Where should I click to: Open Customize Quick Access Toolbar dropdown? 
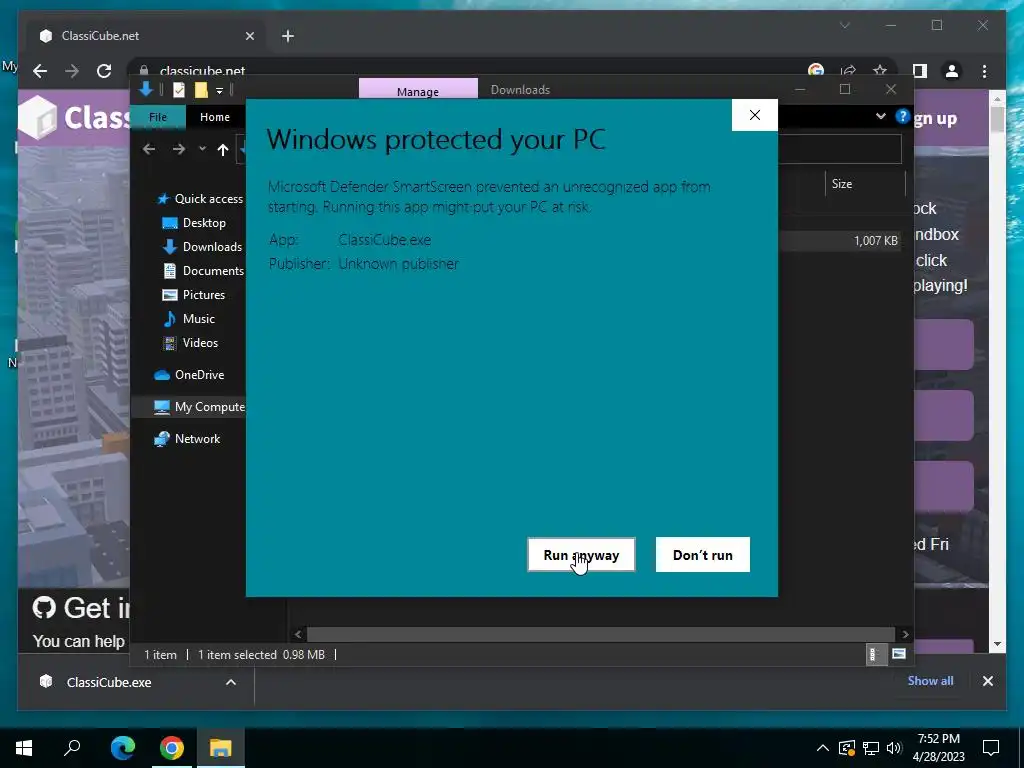tap(219, 90)
